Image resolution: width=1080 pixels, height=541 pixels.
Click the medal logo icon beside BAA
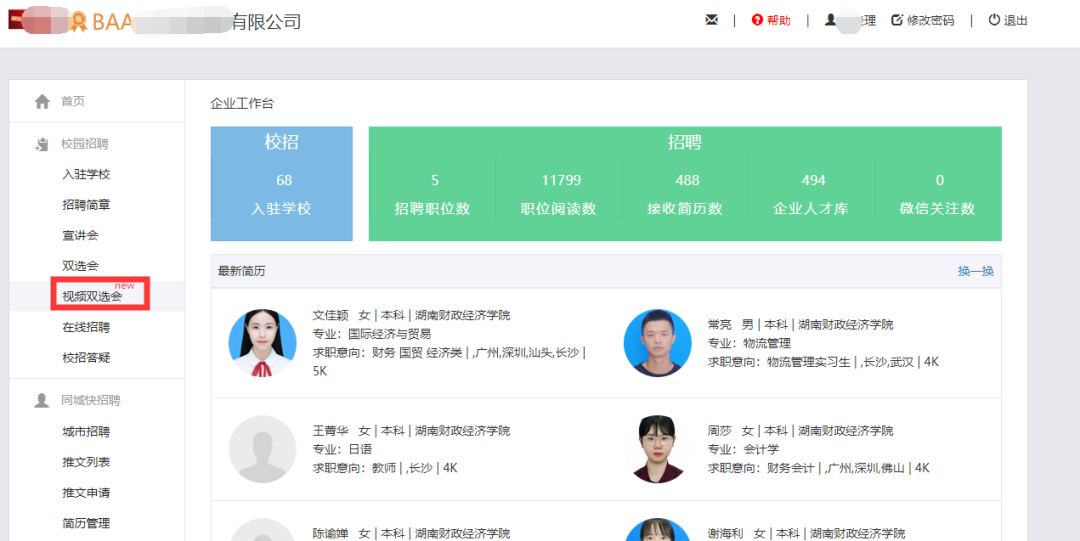(79, 21)
